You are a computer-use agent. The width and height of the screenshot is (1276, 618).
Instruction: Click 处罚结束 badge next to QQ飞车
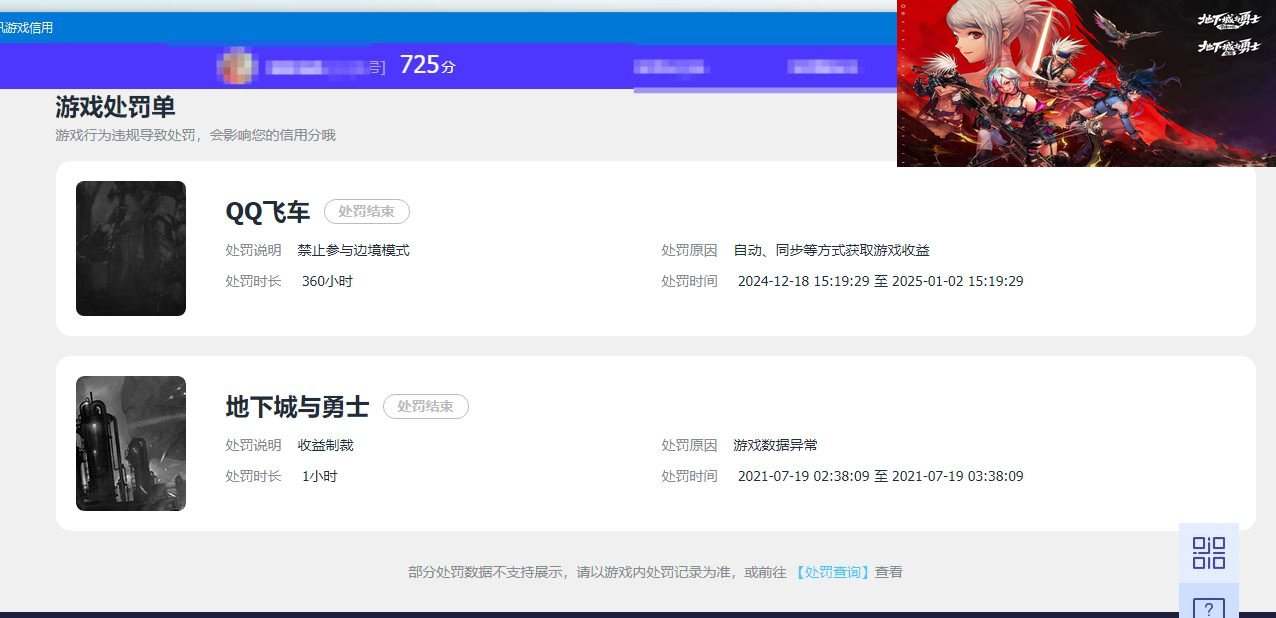coord(366,211)
